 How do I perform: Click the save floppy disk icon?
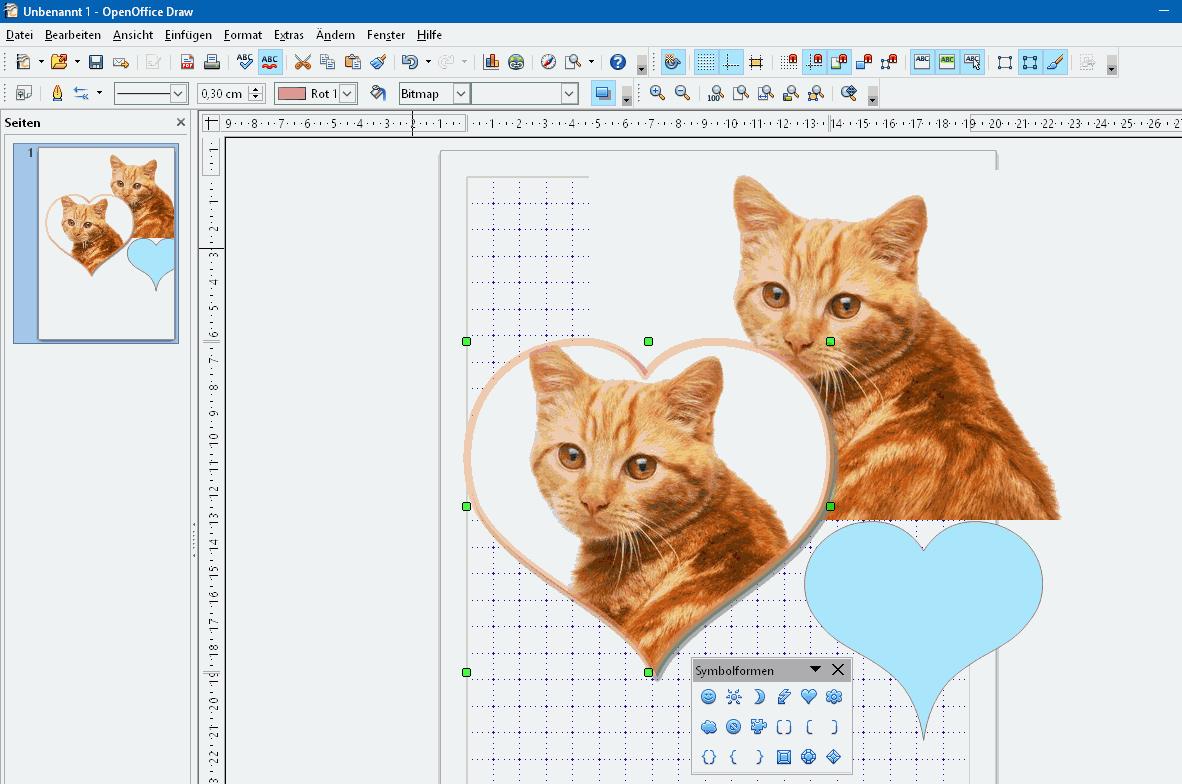96,62
